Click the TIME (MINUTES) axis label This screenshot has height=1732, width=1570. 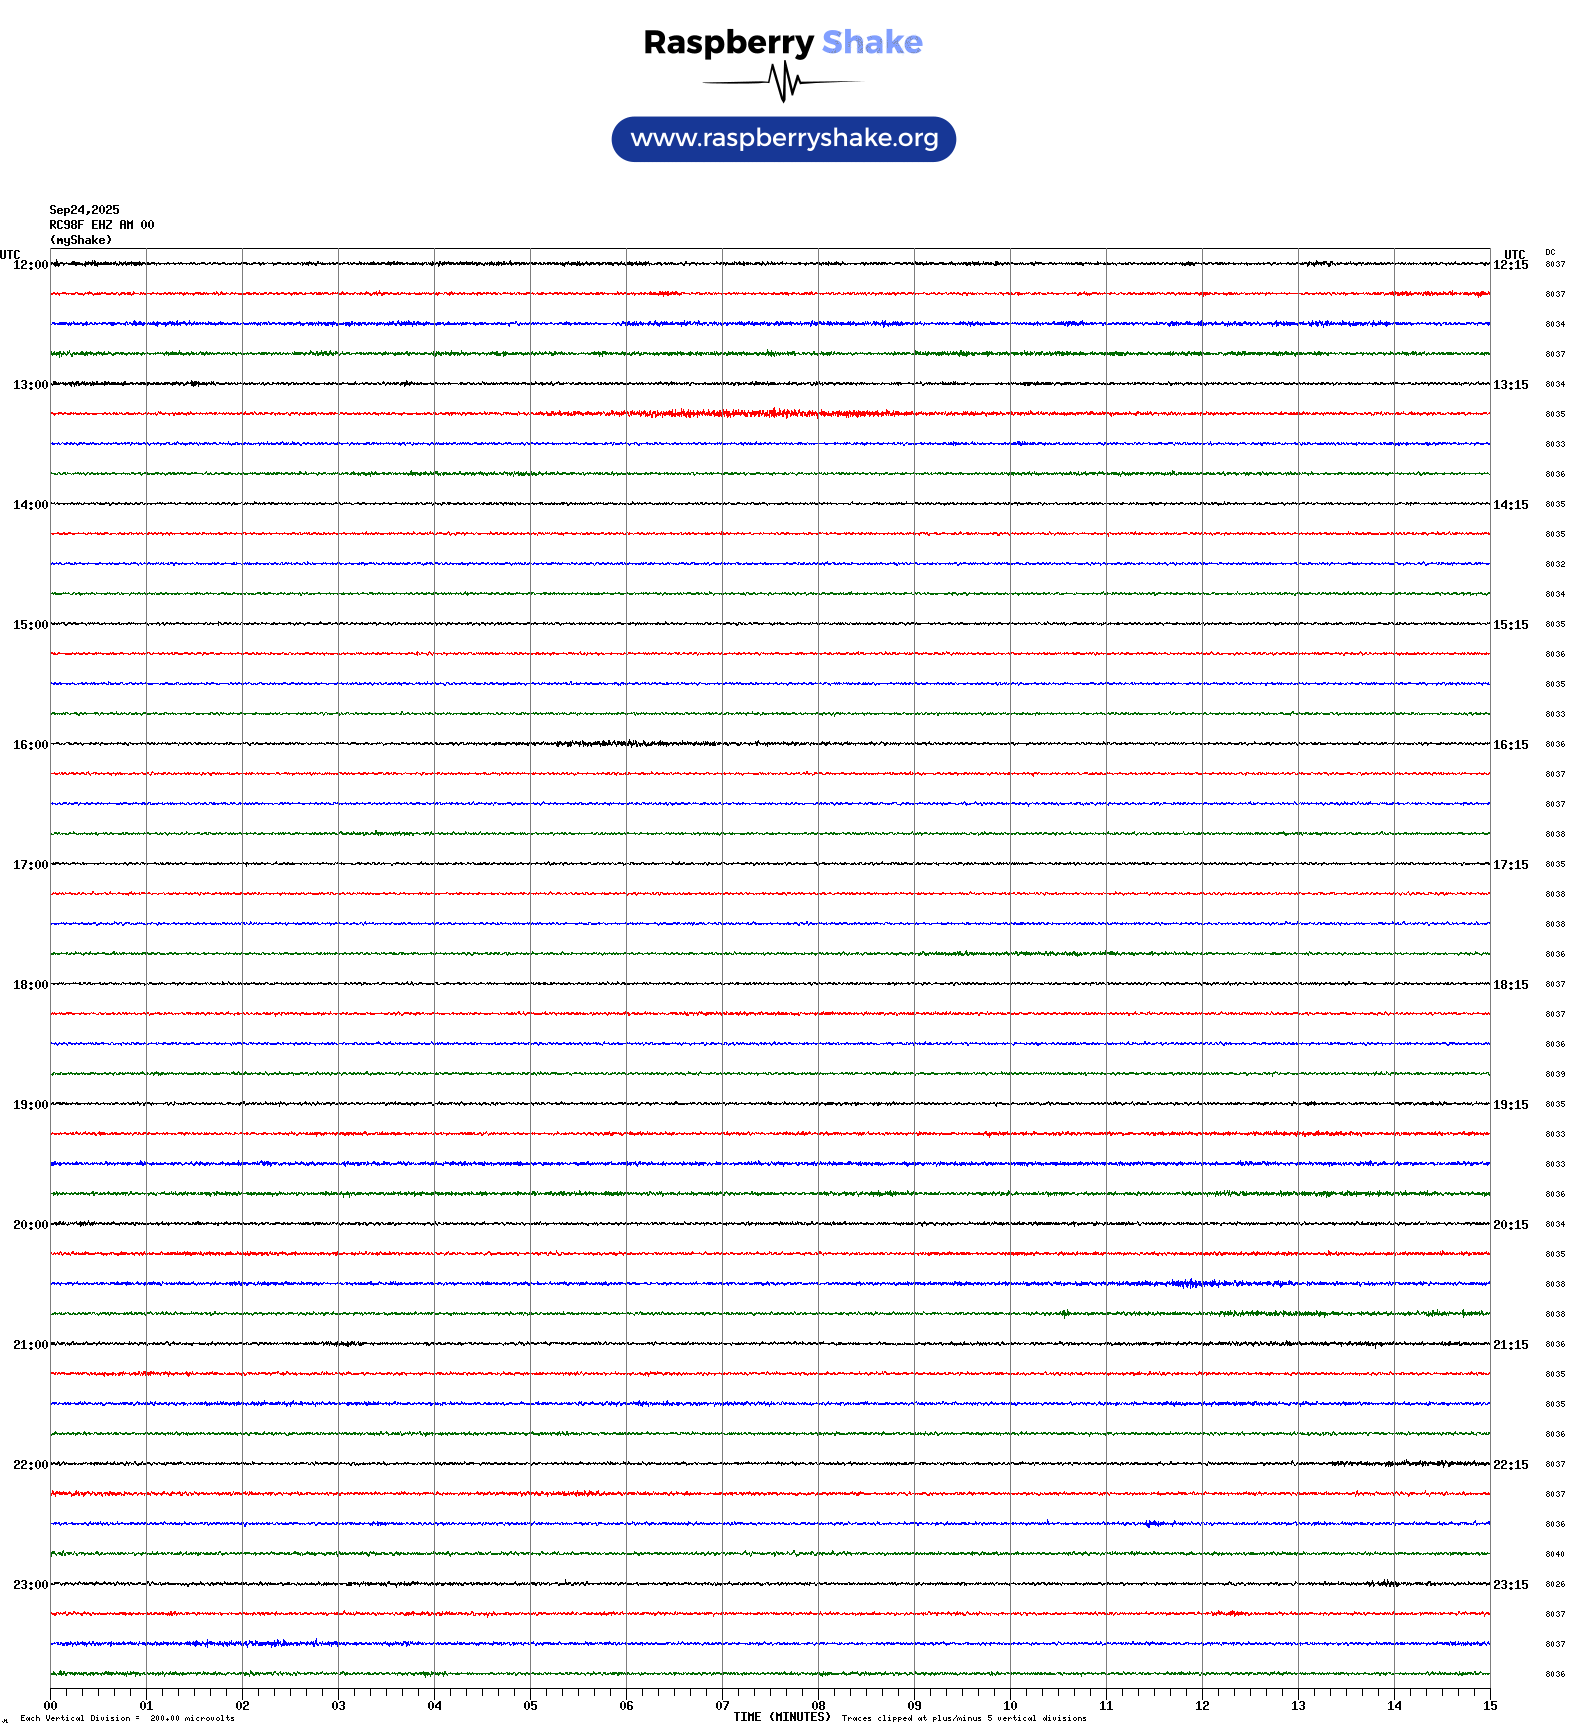pyautogui.click(x=781, y=1717)
